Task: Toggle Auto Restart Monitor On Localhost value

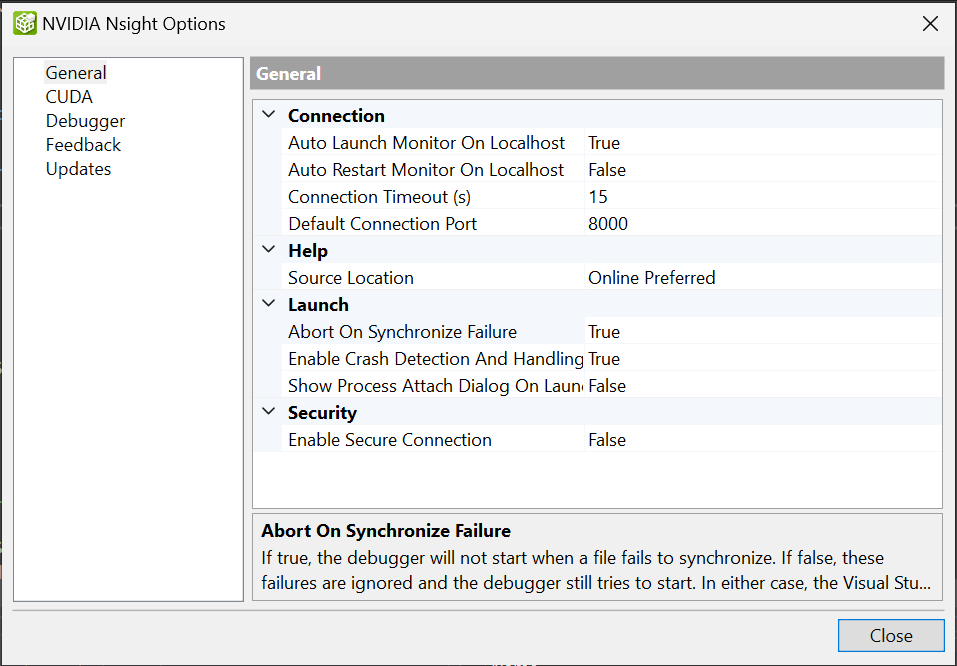Action: [x=760, y=170]
